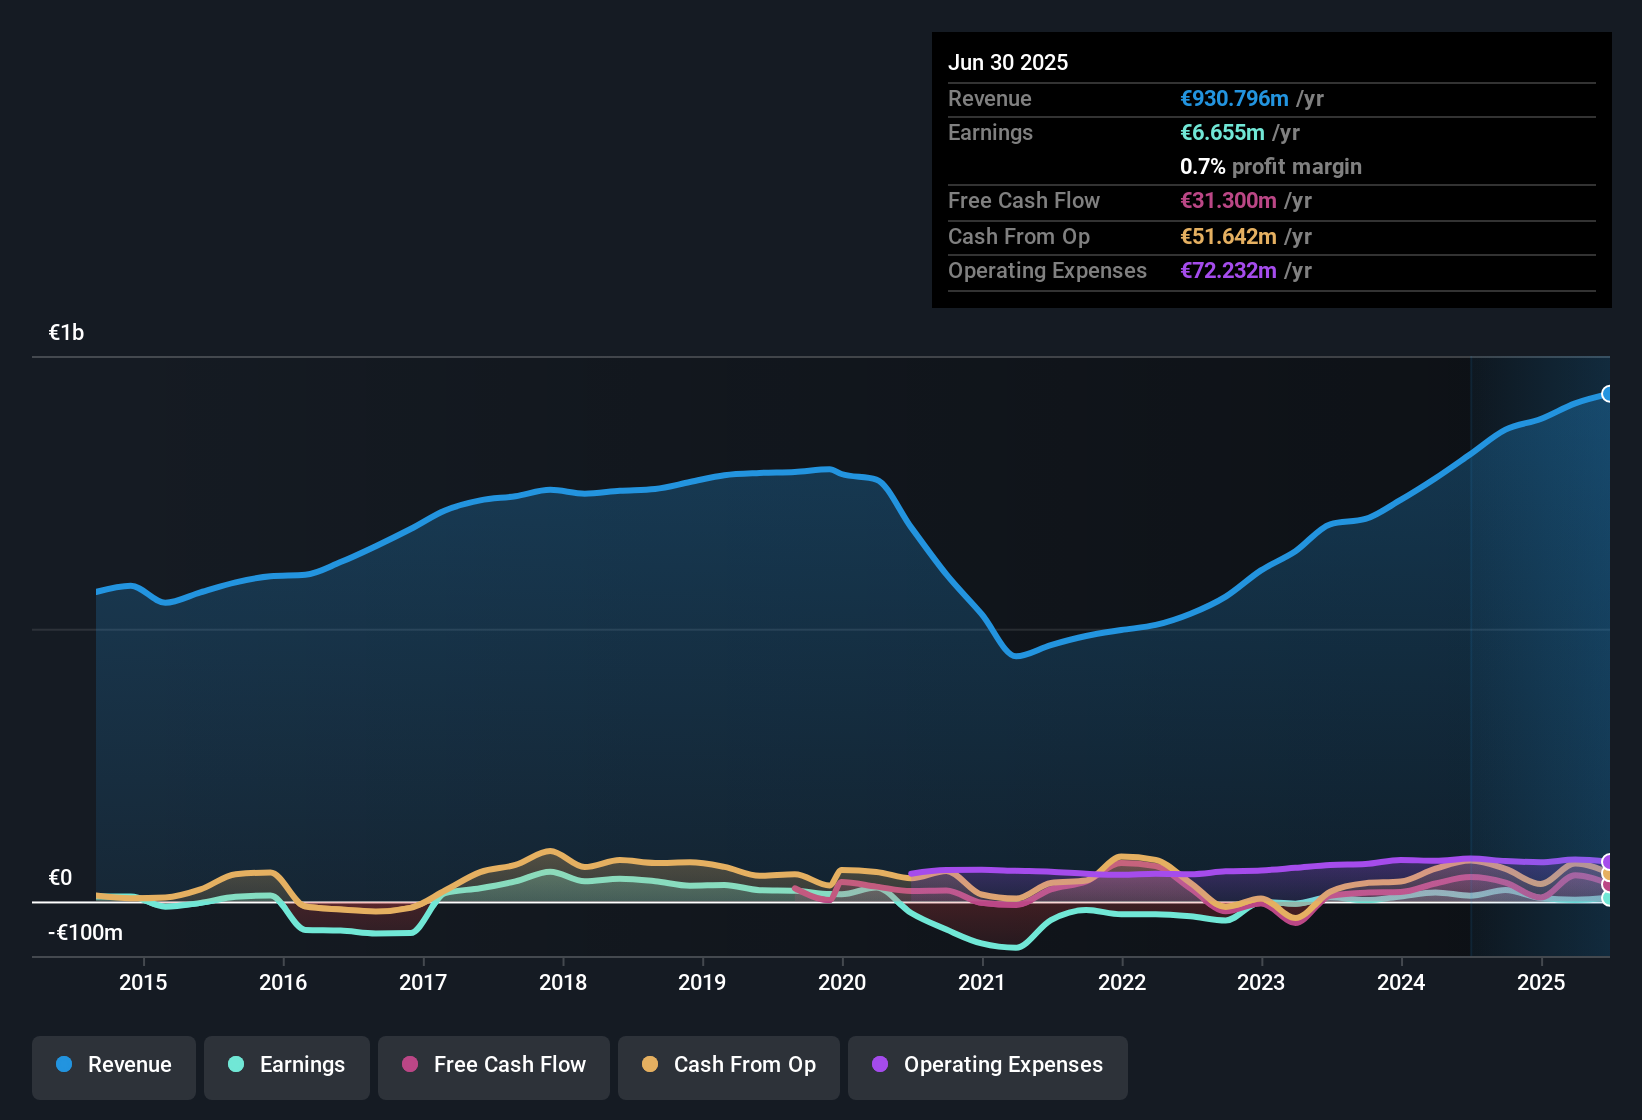This screenshot has height=1120, width=1642.
Task: Toggle the Earnings series off
Action: (286, 1066)
